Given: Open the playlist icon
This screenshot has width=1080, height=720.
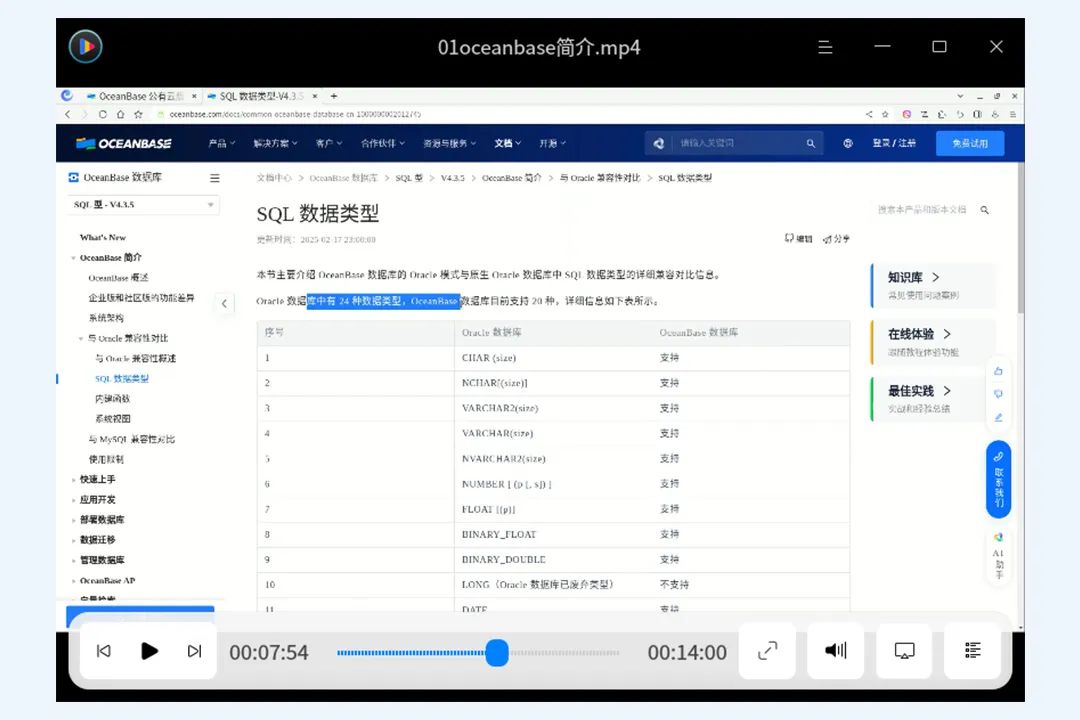Looking at the screenshot, I should coord(973,650).
